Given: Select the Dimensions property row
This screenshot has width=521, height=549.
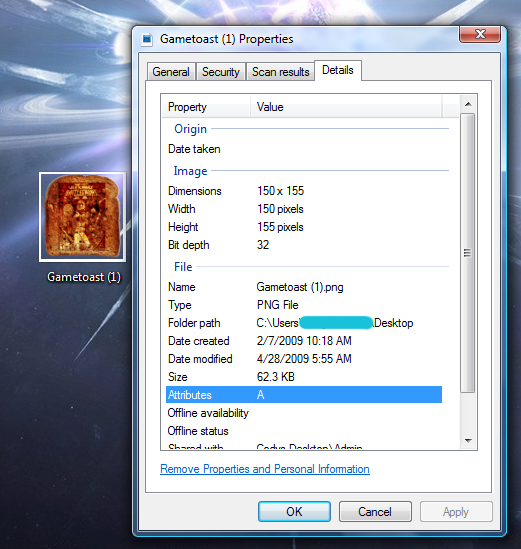Looking at the screenshot, I should click(304, 191).
